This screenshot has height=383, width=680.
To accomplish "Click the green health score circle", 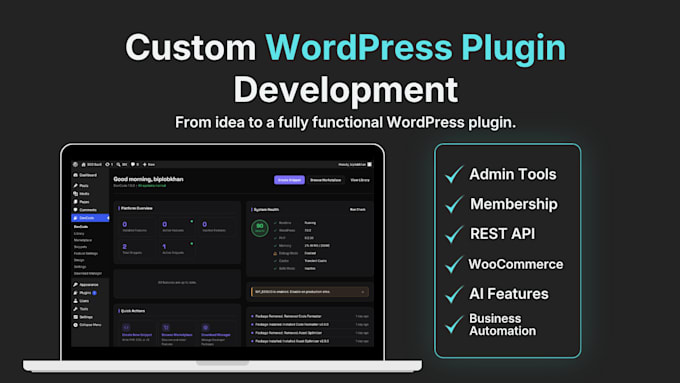I will [x=260, y=228].
